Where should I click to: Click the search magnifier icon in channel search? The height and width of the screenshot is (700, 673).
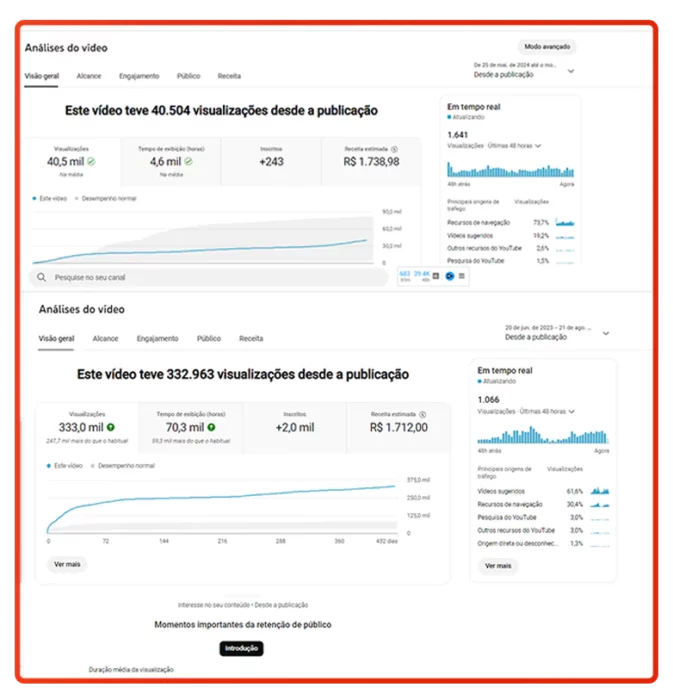pos(41,277)
